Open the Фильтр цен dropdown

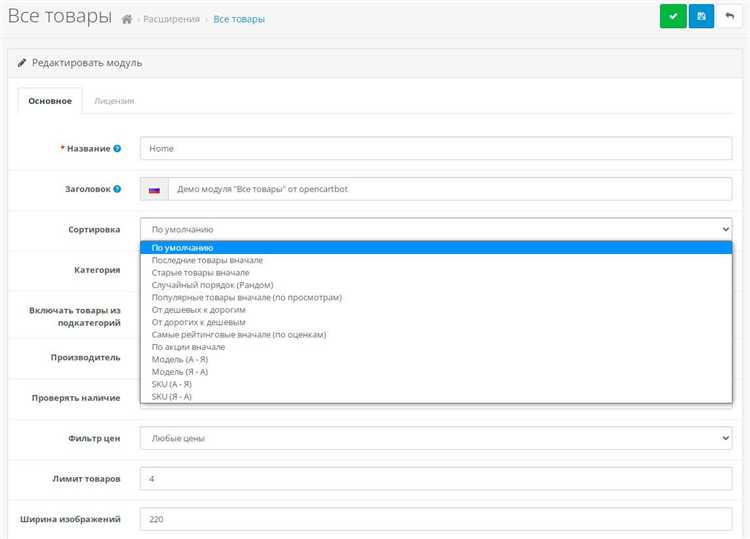(436, 438)
